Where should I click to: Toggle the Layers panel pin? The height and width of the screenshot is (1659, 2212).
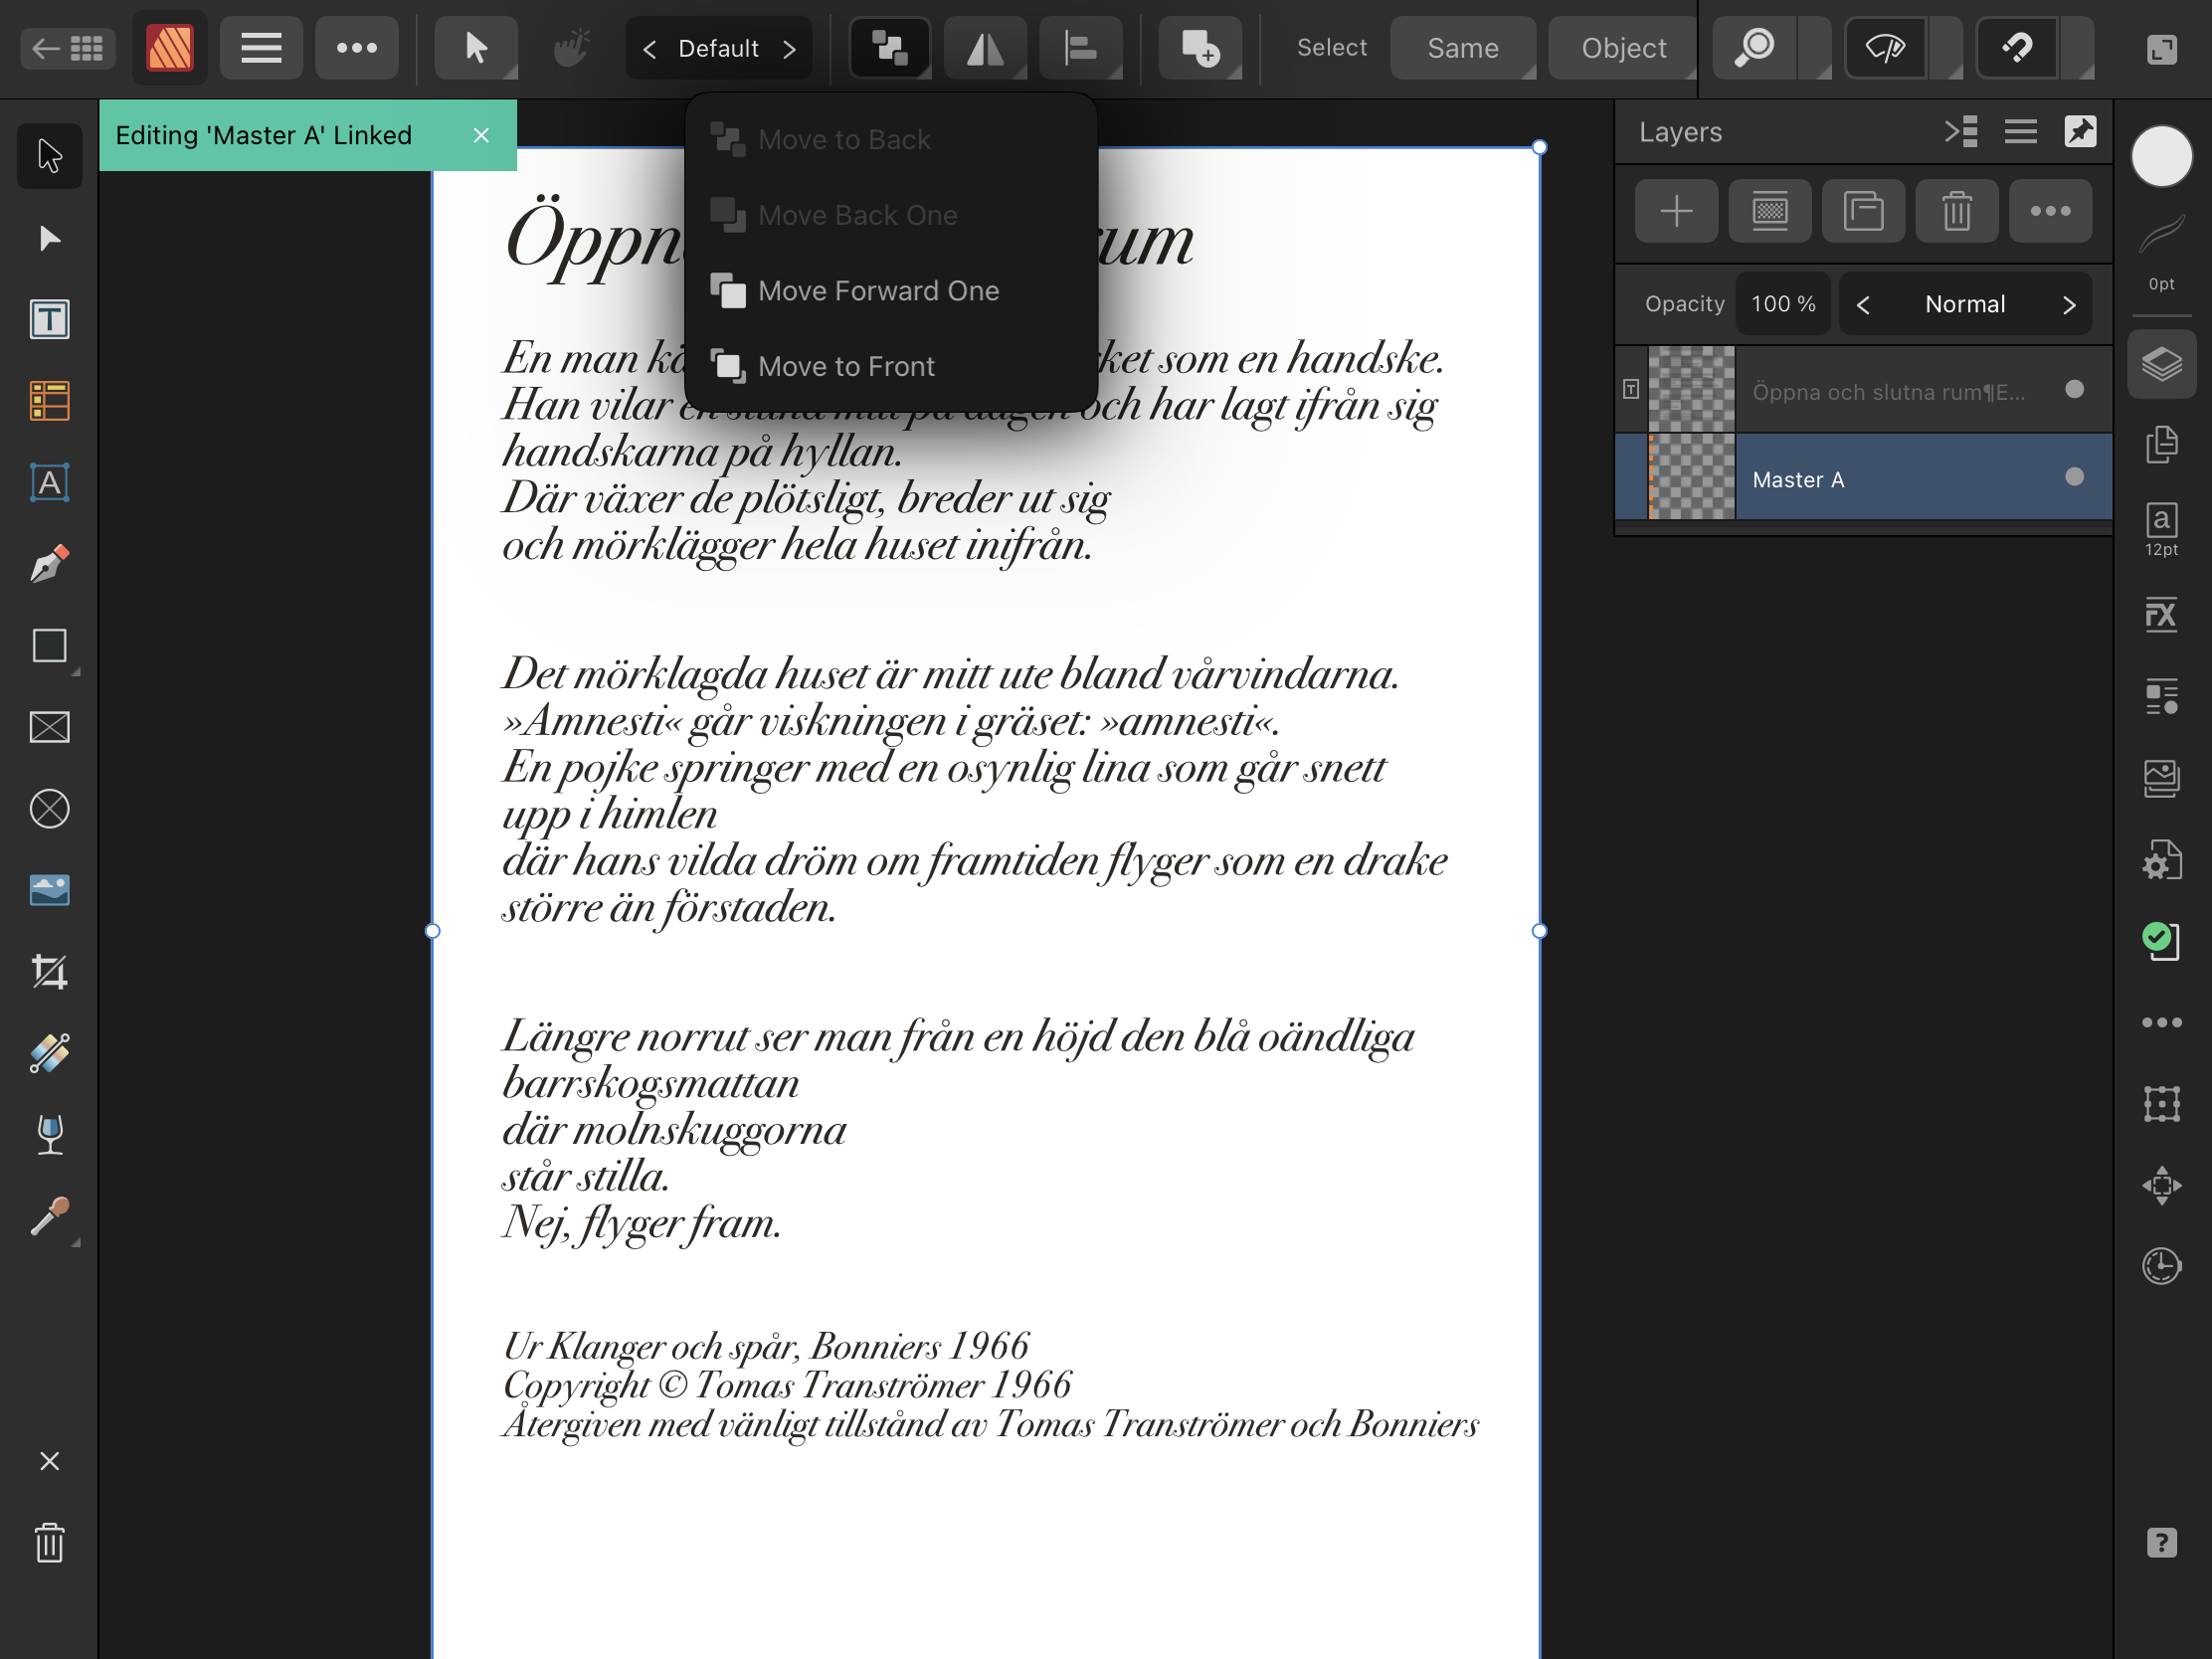coord(2080,132)
